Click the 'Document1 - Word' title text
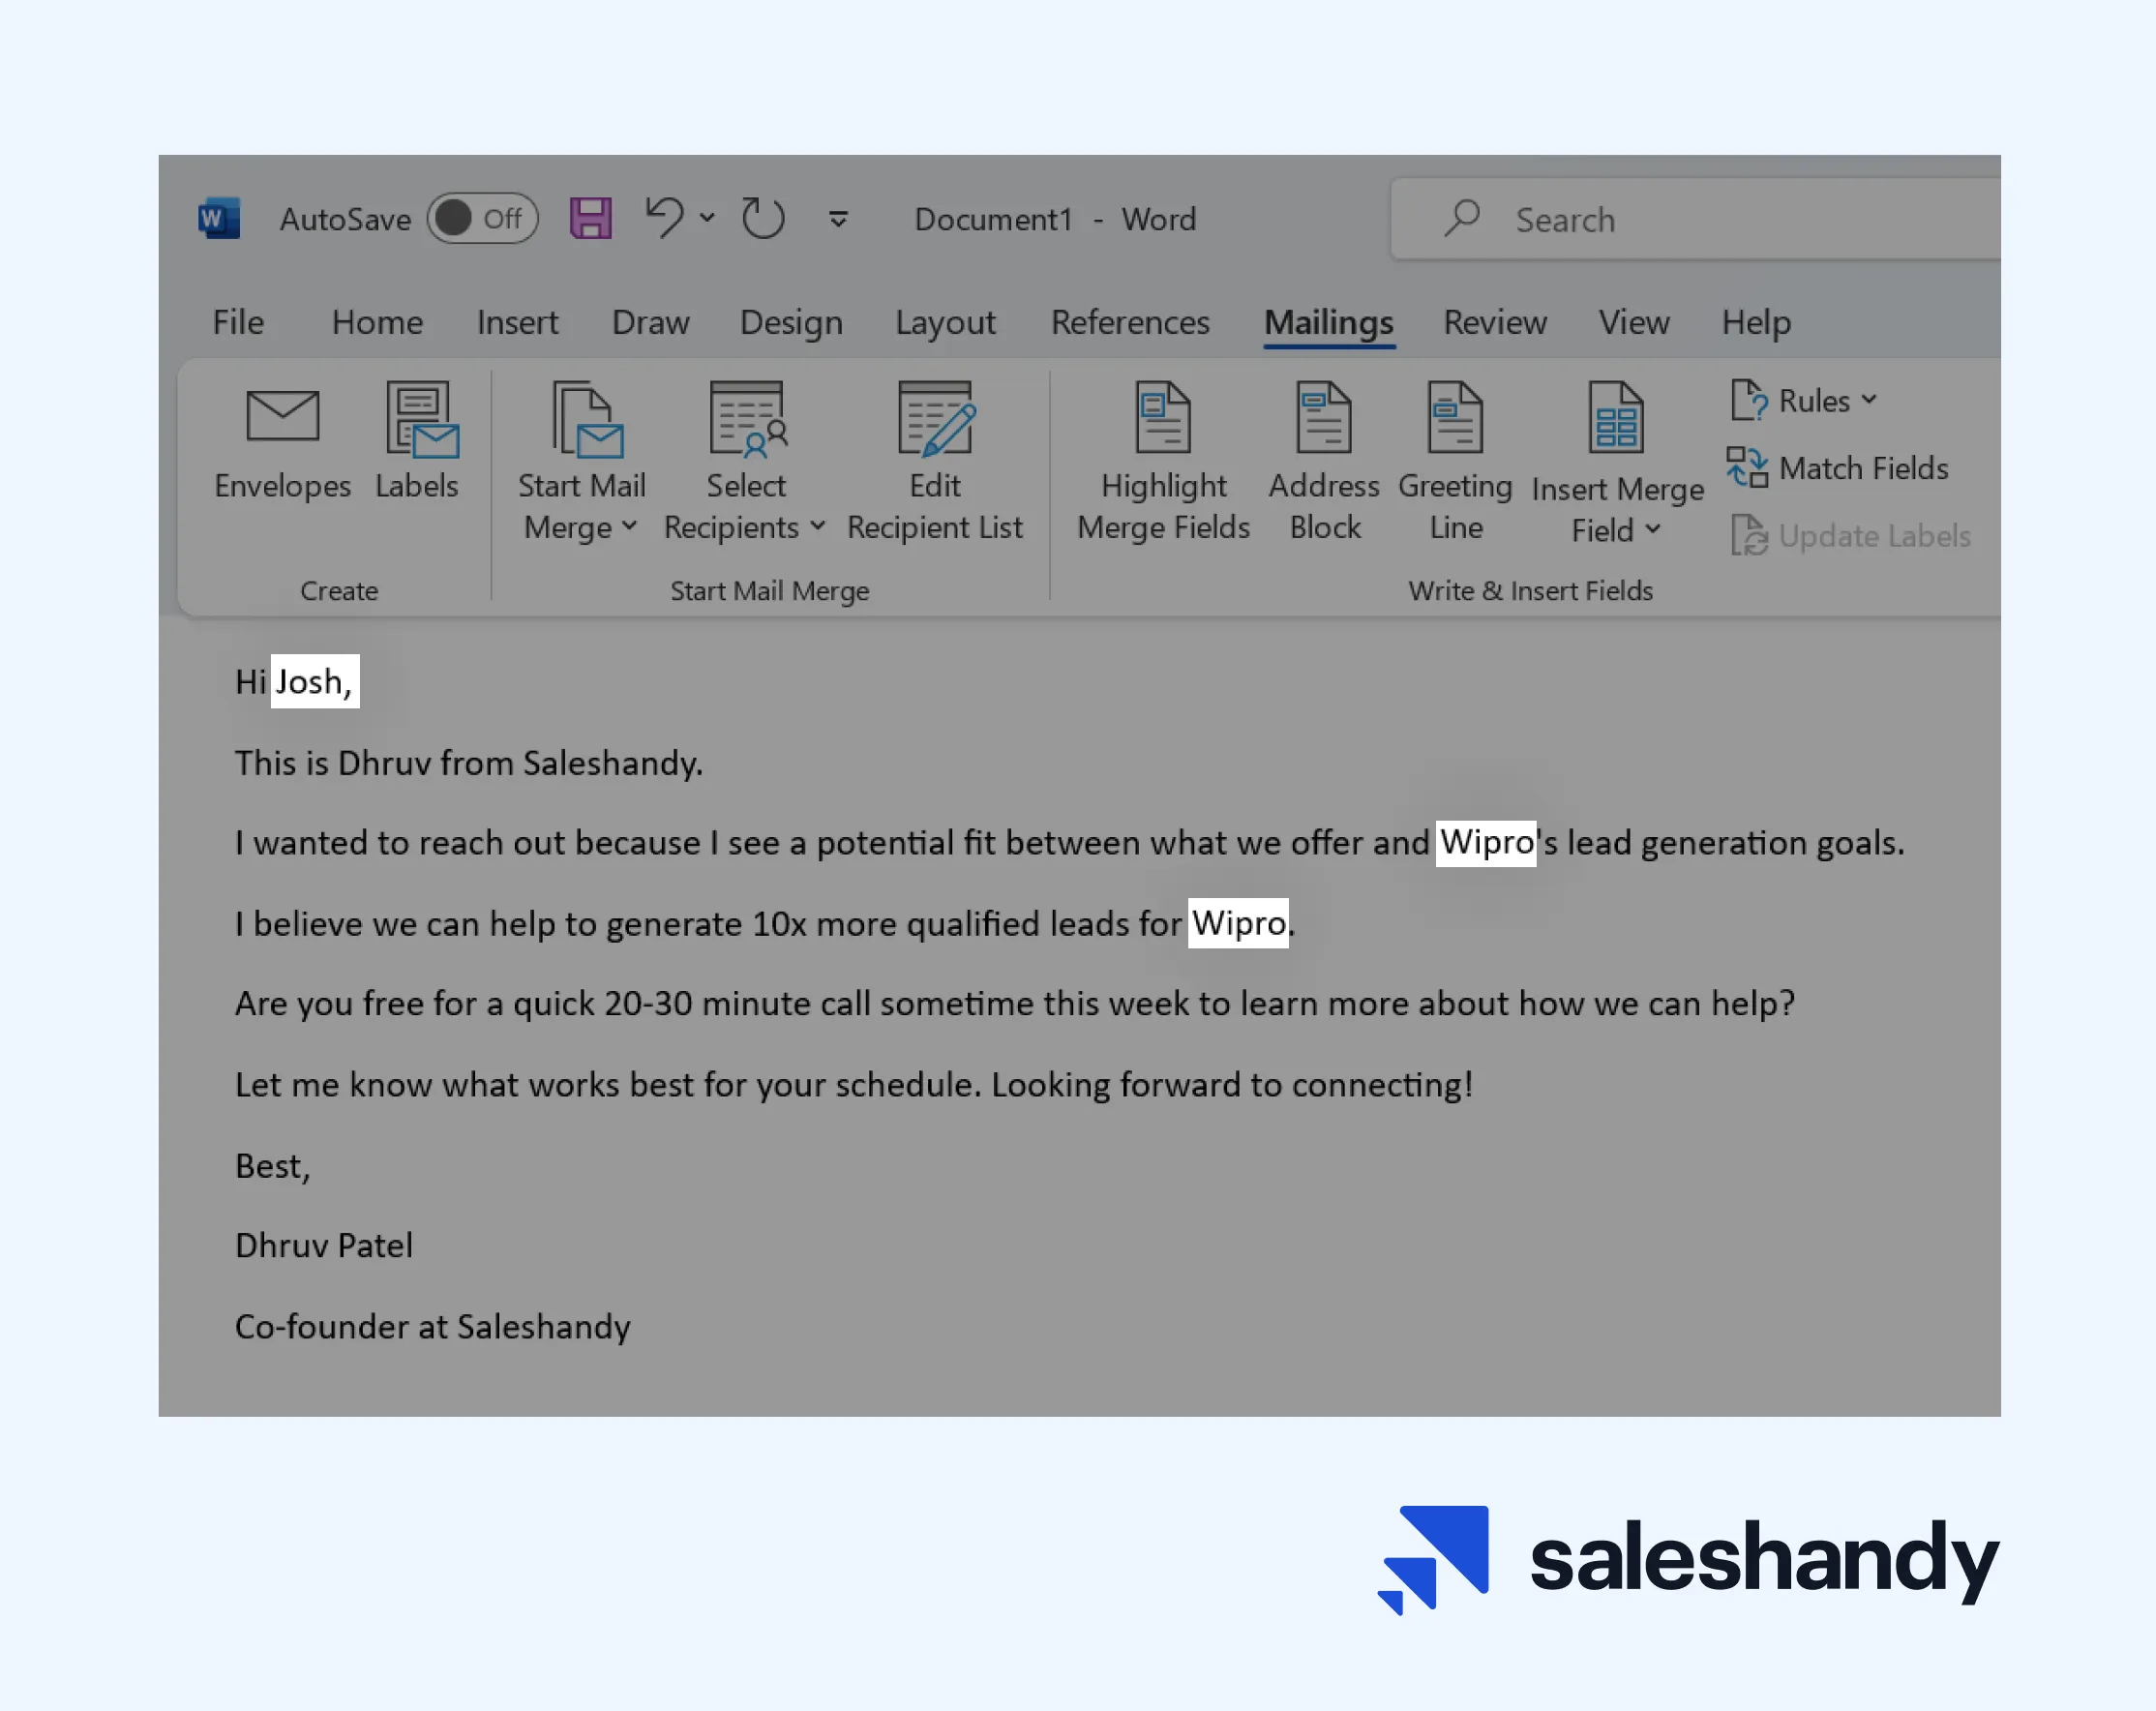This screenshot has width=2156, height=1711. tap(1055, 219)
